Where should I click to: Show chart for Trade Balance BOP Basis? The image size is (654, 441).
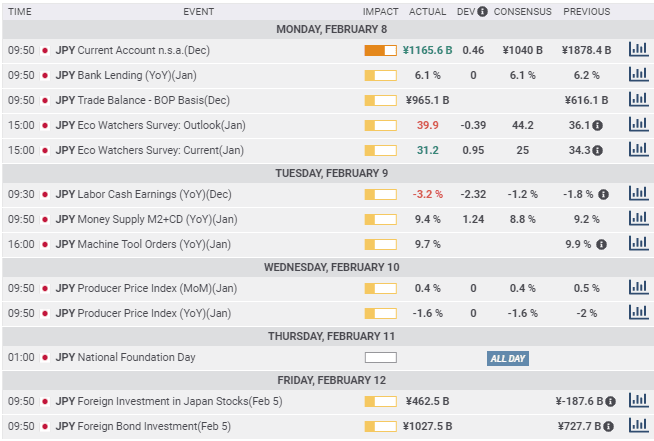click(x=637, y=99)
